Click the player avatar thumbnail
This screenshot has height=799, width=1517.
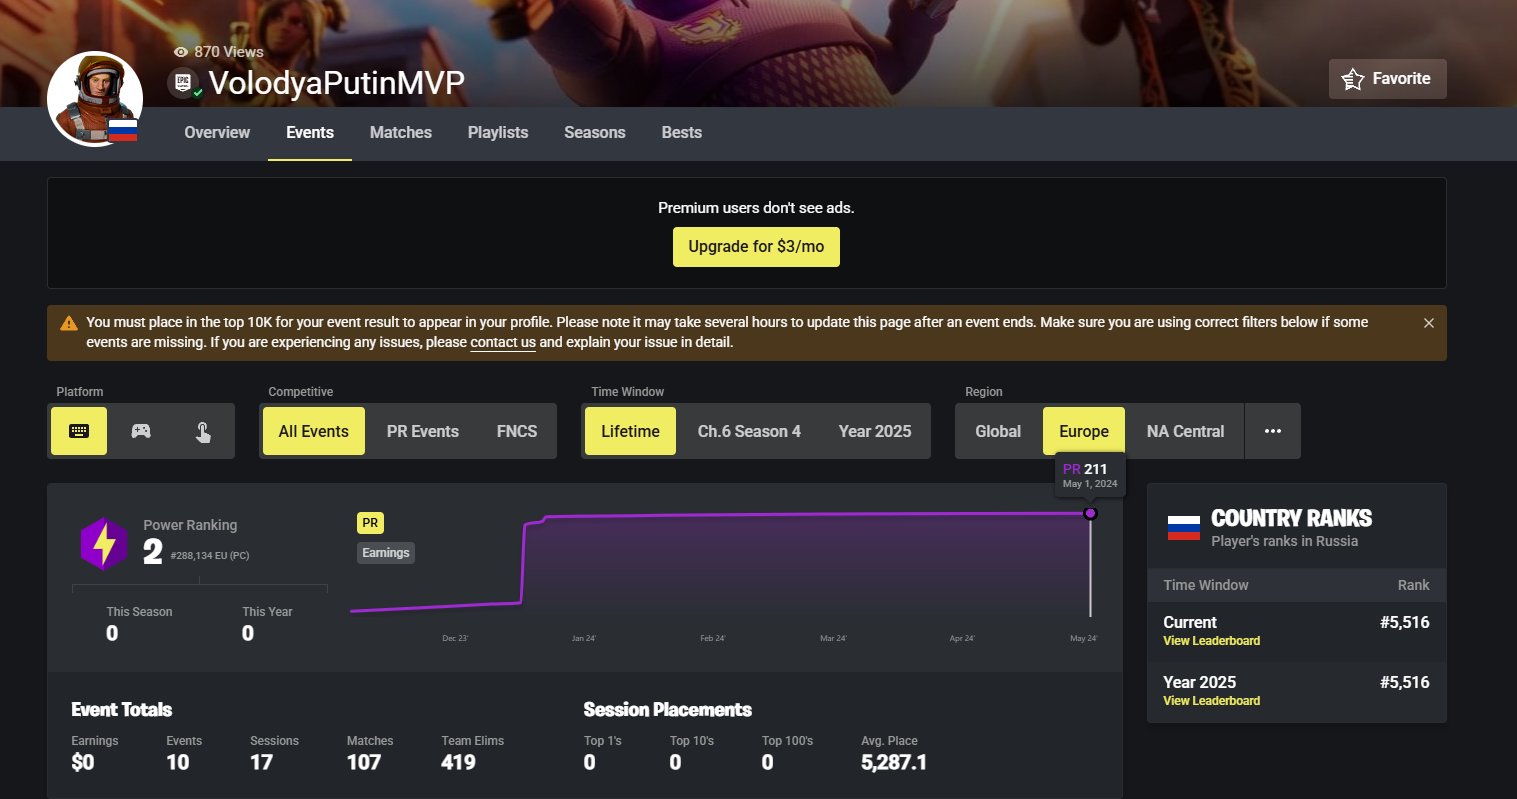[94, 99]
